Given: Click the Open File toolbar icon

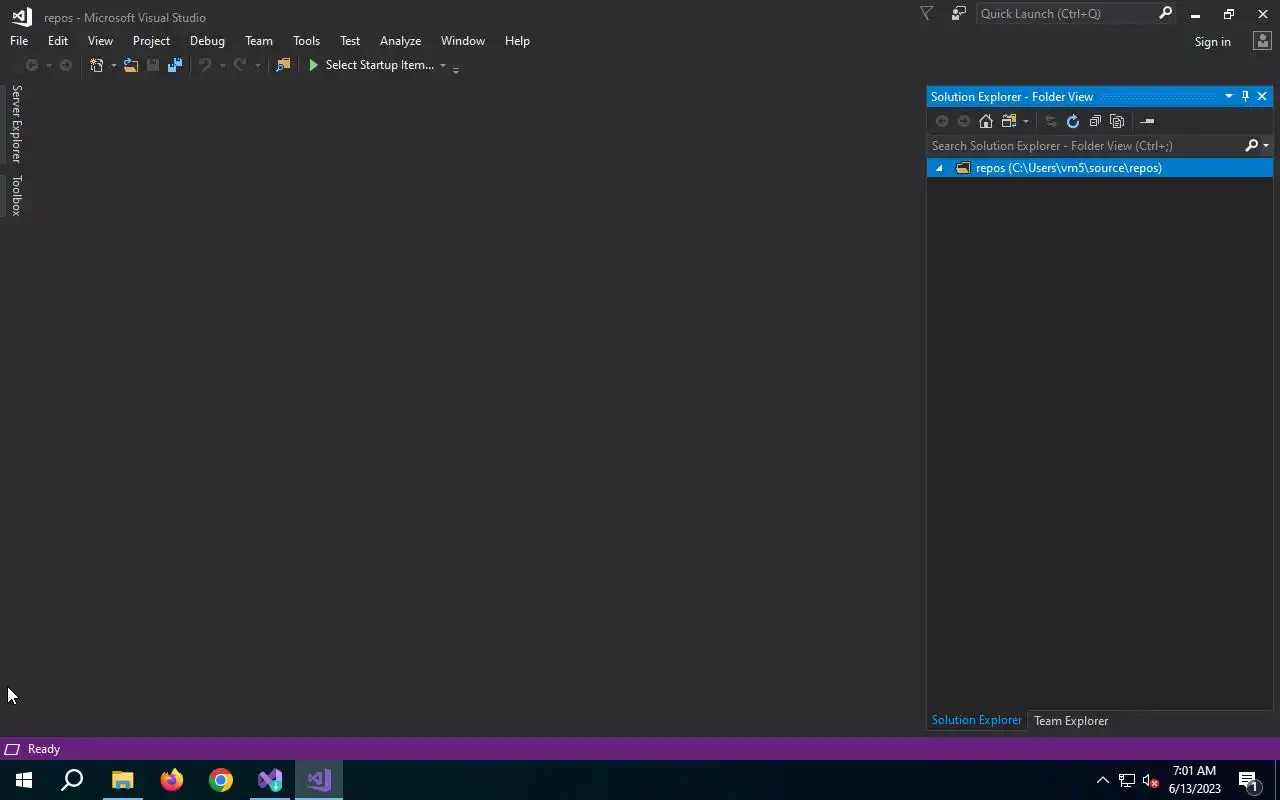Looking at the screenshot, I should coord(131,65).
